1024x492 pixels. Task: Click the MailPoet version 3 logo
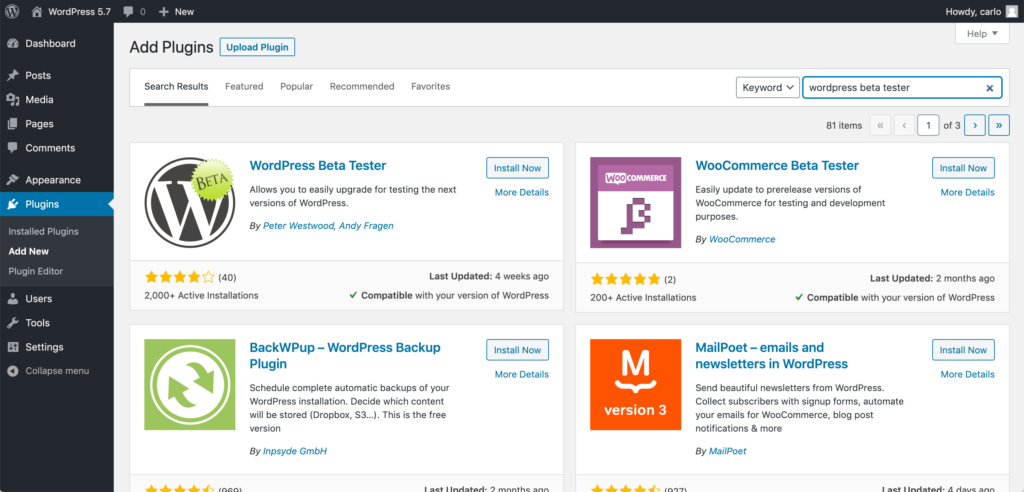click(635, 384)
